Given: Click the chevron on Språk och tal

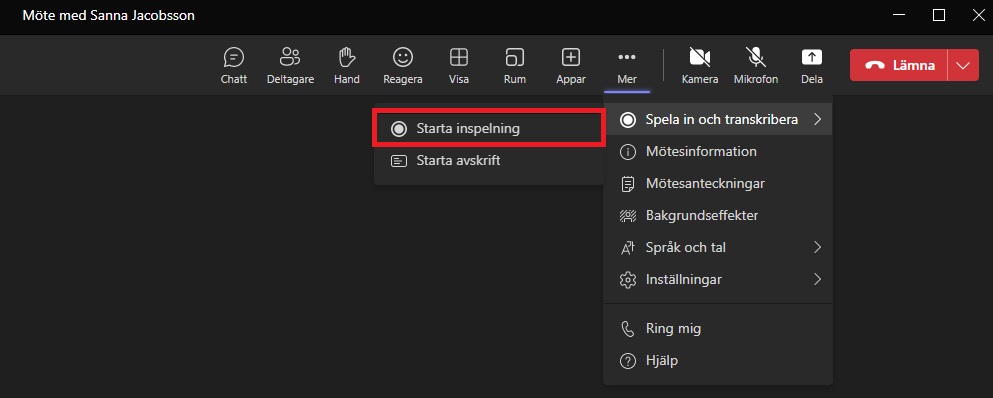Looking at the screenshot, I should point(818,247).
